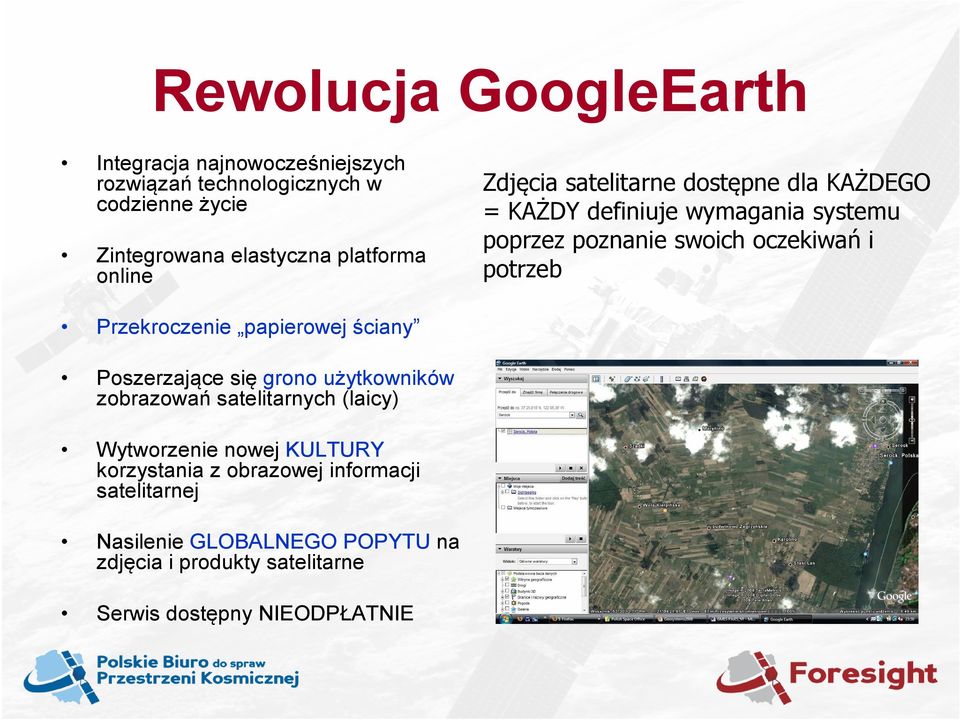Click the Dodaj treść button
960x720 pixels.
[573, 478]
